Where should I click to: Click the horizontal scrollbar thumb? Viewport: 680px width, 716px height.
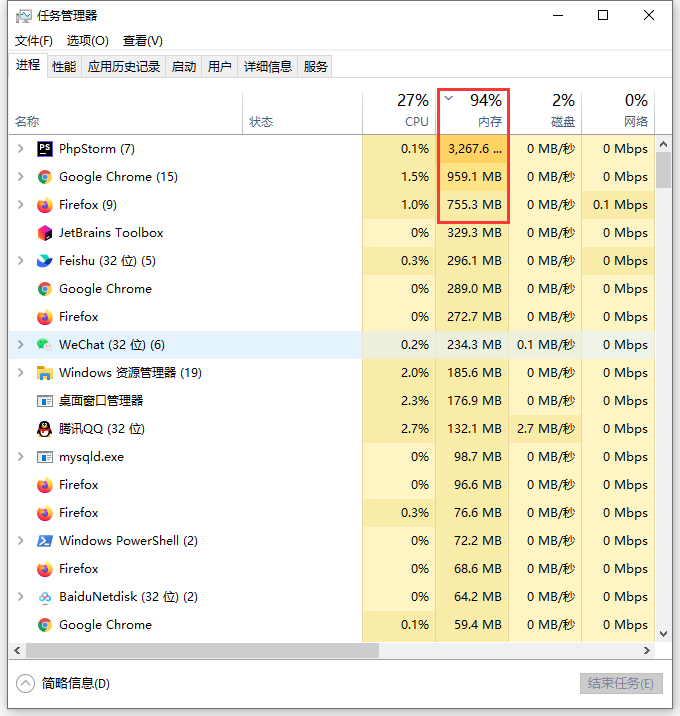[202, 650]
